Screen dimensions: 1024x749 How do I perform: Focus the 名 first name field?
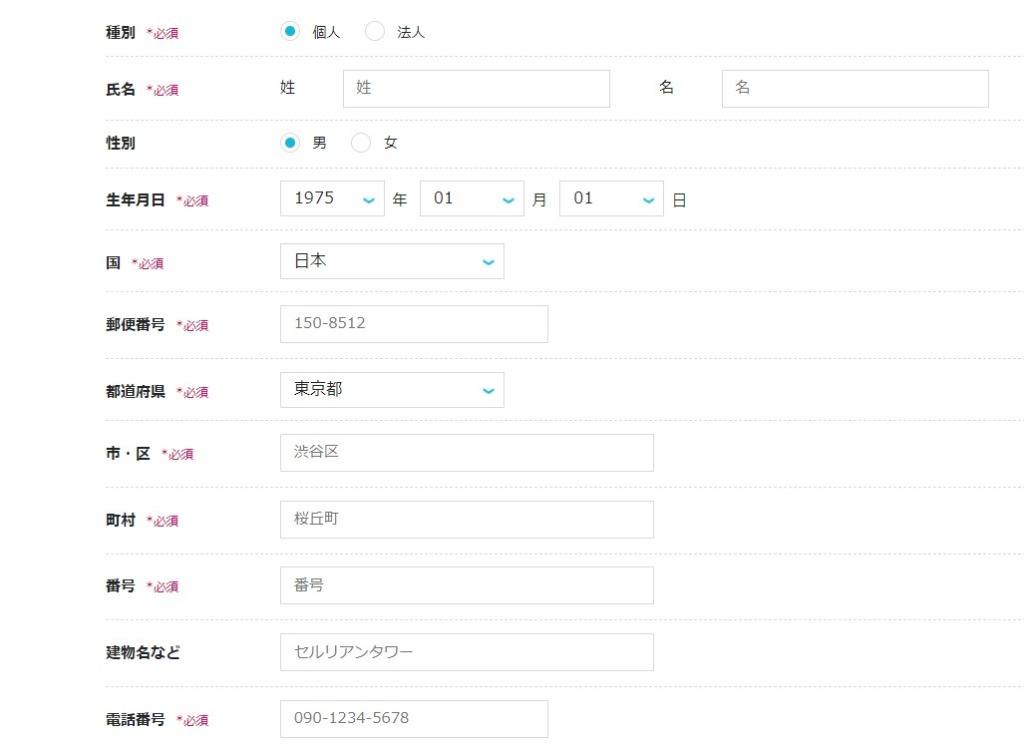(x=856, y=89)
